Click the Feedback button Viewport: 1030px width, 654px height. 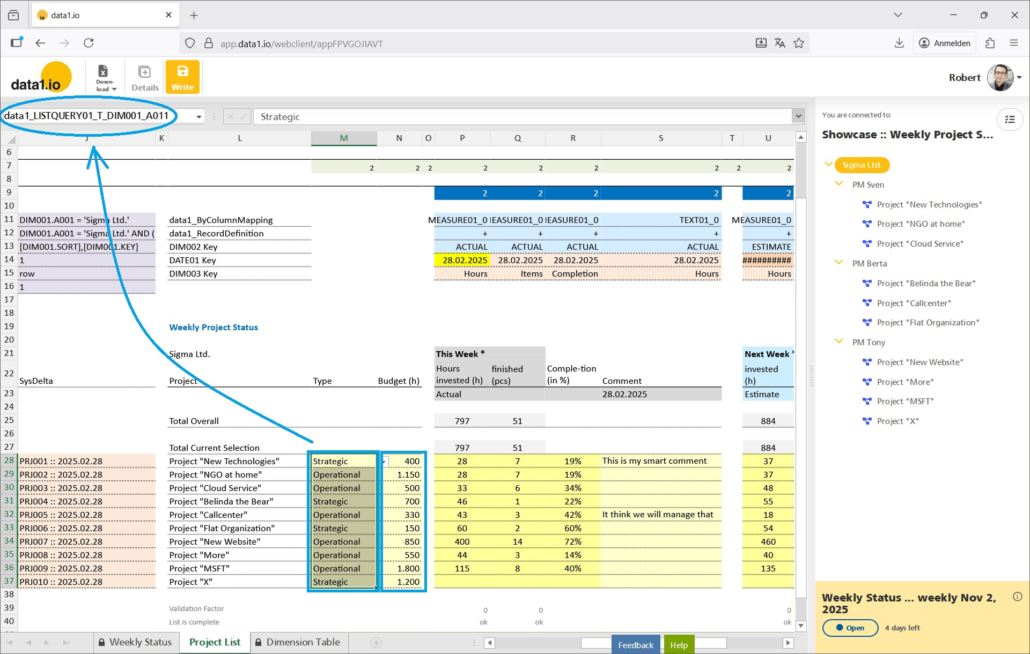(635, 645)
